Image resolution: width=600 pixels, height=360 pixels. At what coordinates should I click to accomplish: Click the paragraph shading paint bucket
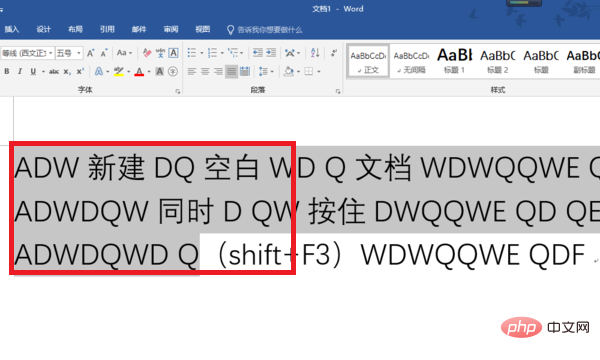(x=289, y=72)
